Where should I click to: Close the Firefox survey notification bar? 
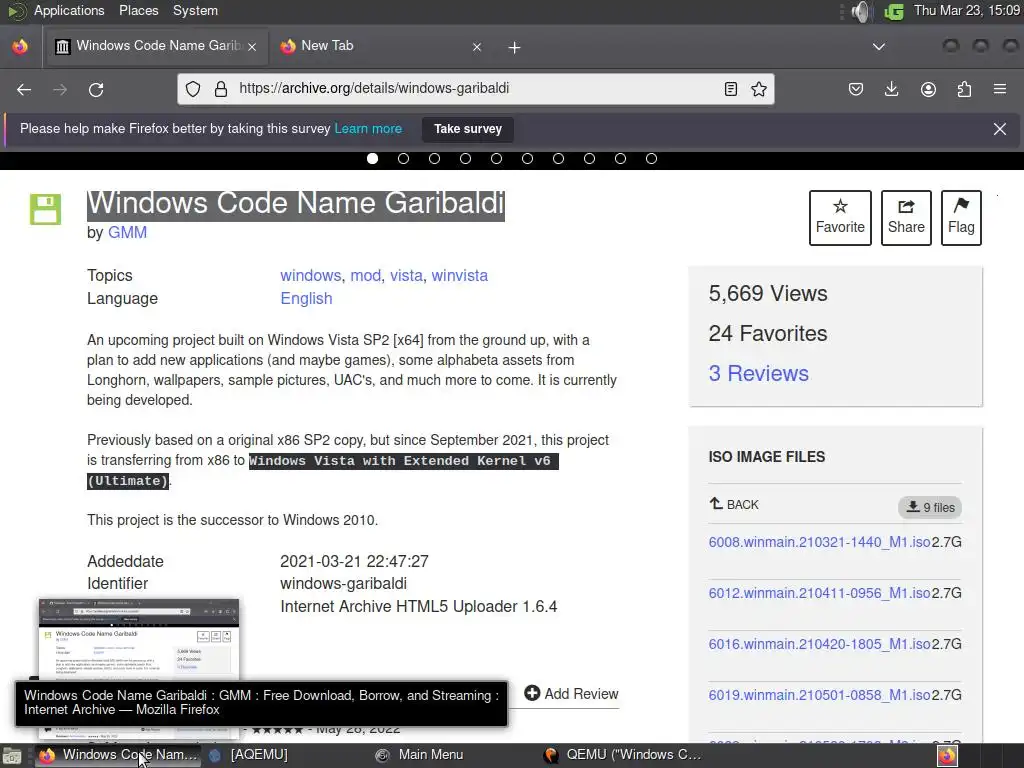point(1000,129)
